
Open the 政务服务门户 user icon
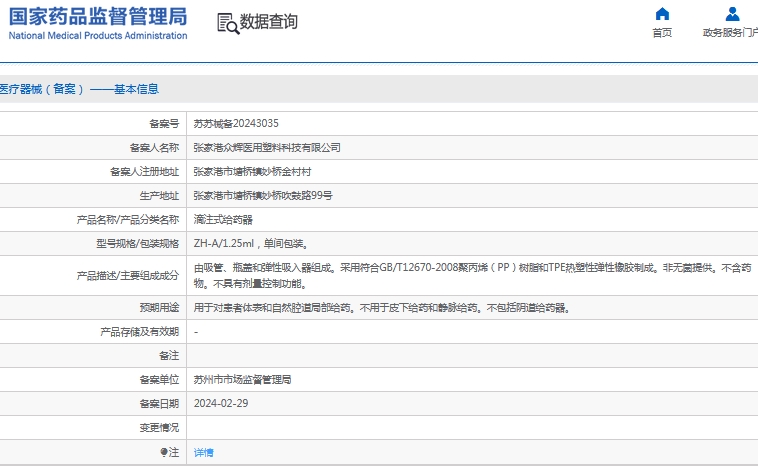[x=732, y=14]
